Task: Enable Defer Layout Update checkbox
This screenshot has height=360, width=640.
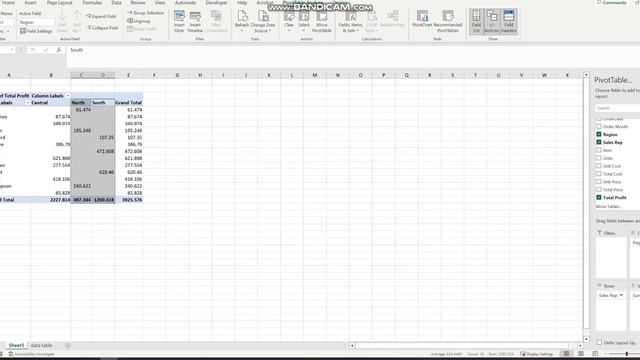Action: tap(599, 342)
